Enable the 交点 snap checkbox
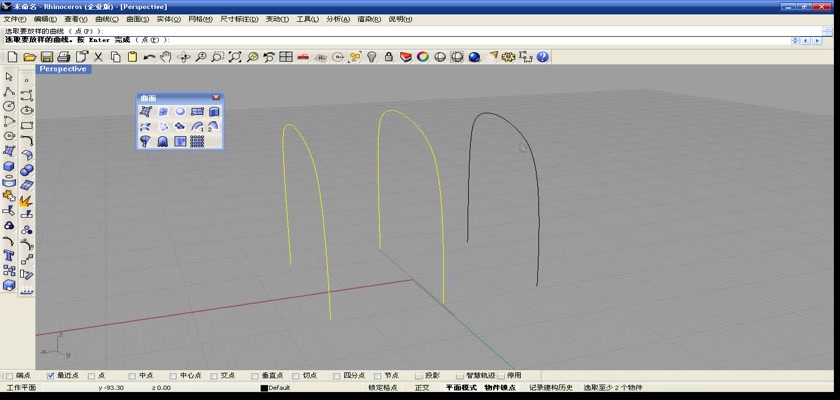This screenshot has width=840, height=400. (x=214, y=376)
